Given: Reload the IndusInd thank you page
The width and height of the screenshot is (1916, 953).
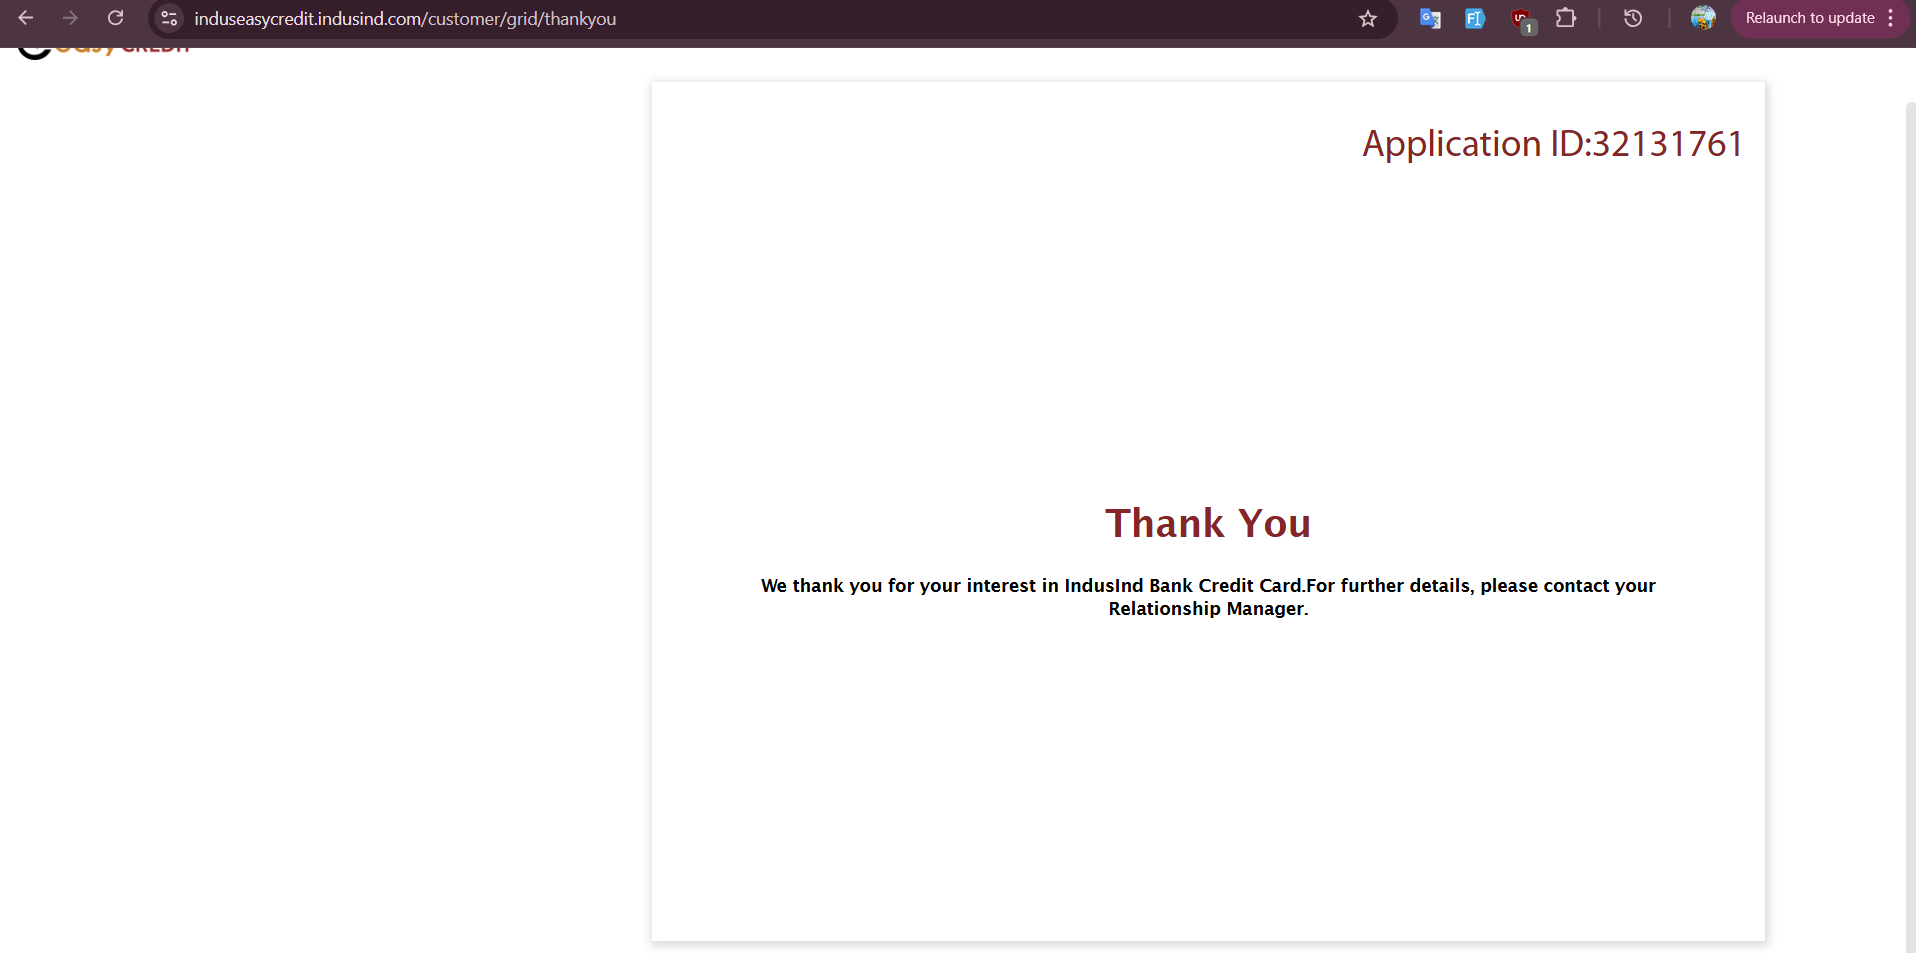Looking at the screenshot, I should coord(115,18).
